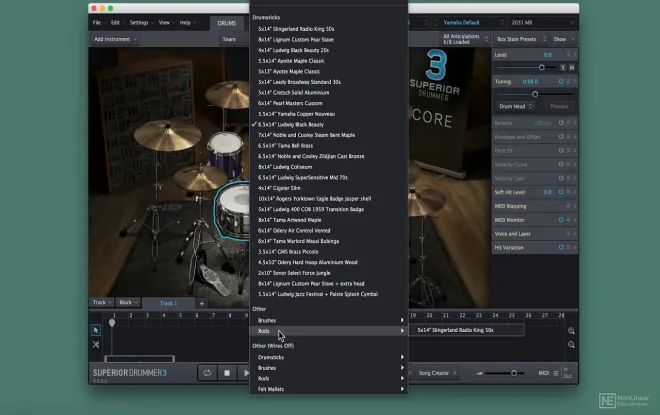The width and height of the screenshot is (660, 415).
Task: Toggle the MIDI Monitor power button
Action: 561,220
